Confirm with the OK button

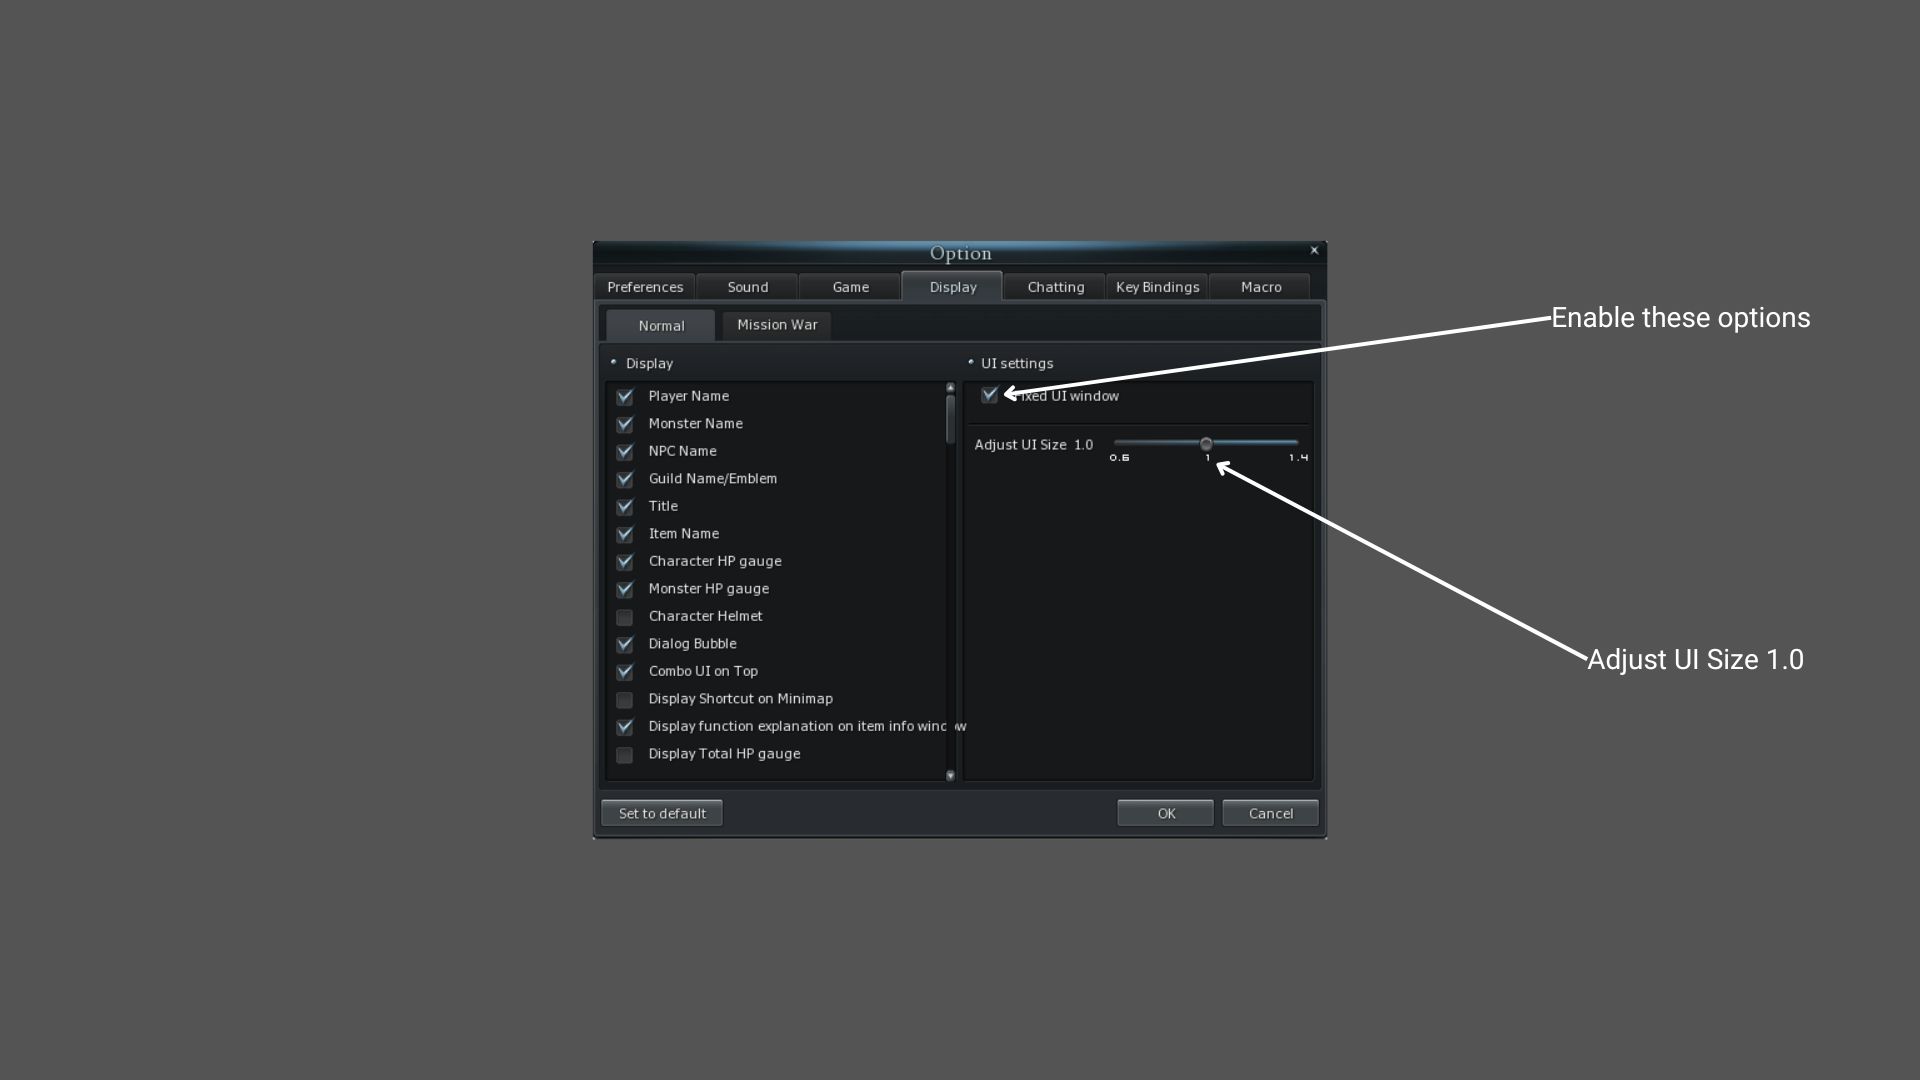[x=1166, y=813]
